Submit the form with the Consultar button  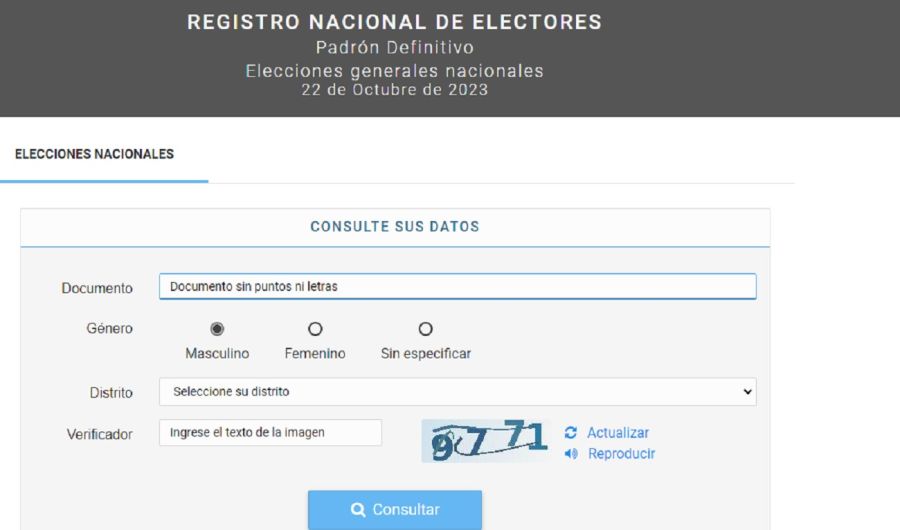pyautogui.click(x=395, y=510)
